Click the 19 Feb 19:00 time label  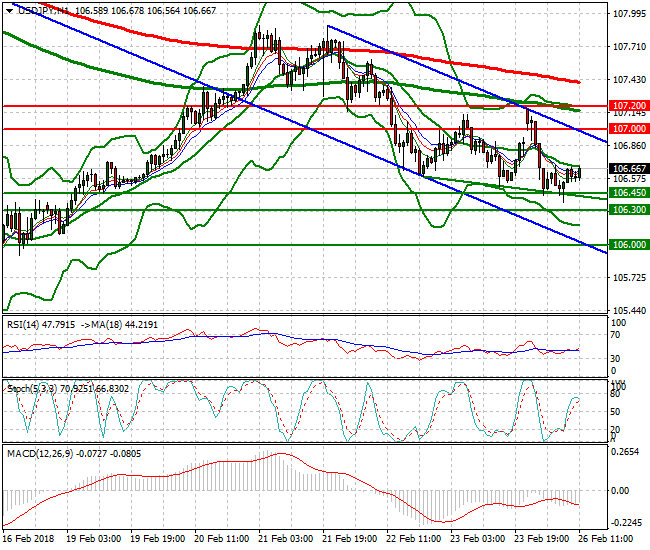pyautogui.click(x=158, y=538)
